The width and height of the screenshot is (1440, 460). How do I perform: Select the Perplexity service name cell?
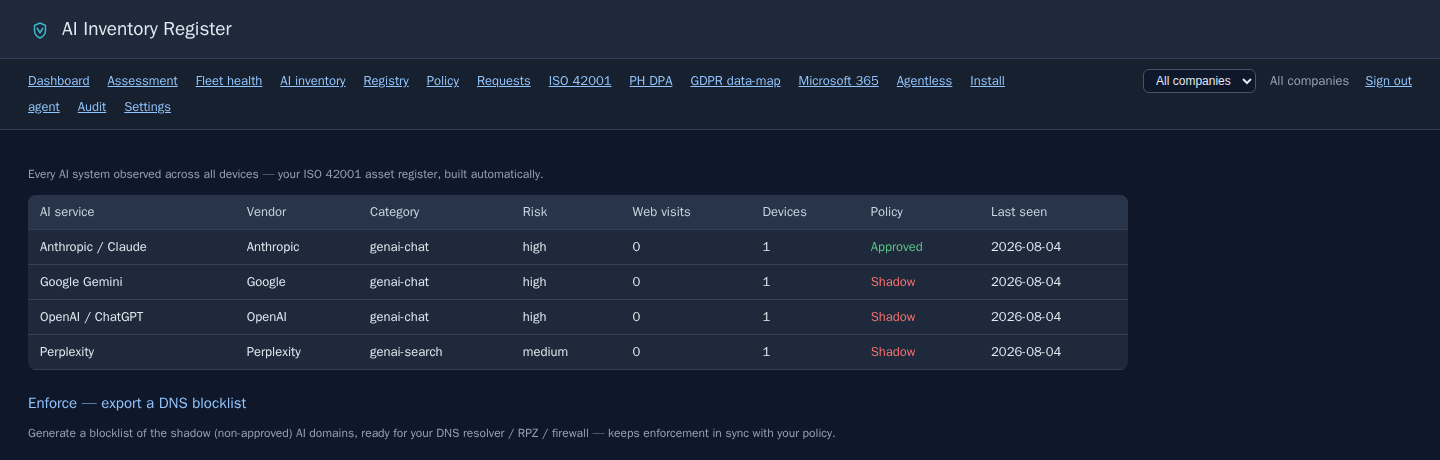click(x=67, y=352)
